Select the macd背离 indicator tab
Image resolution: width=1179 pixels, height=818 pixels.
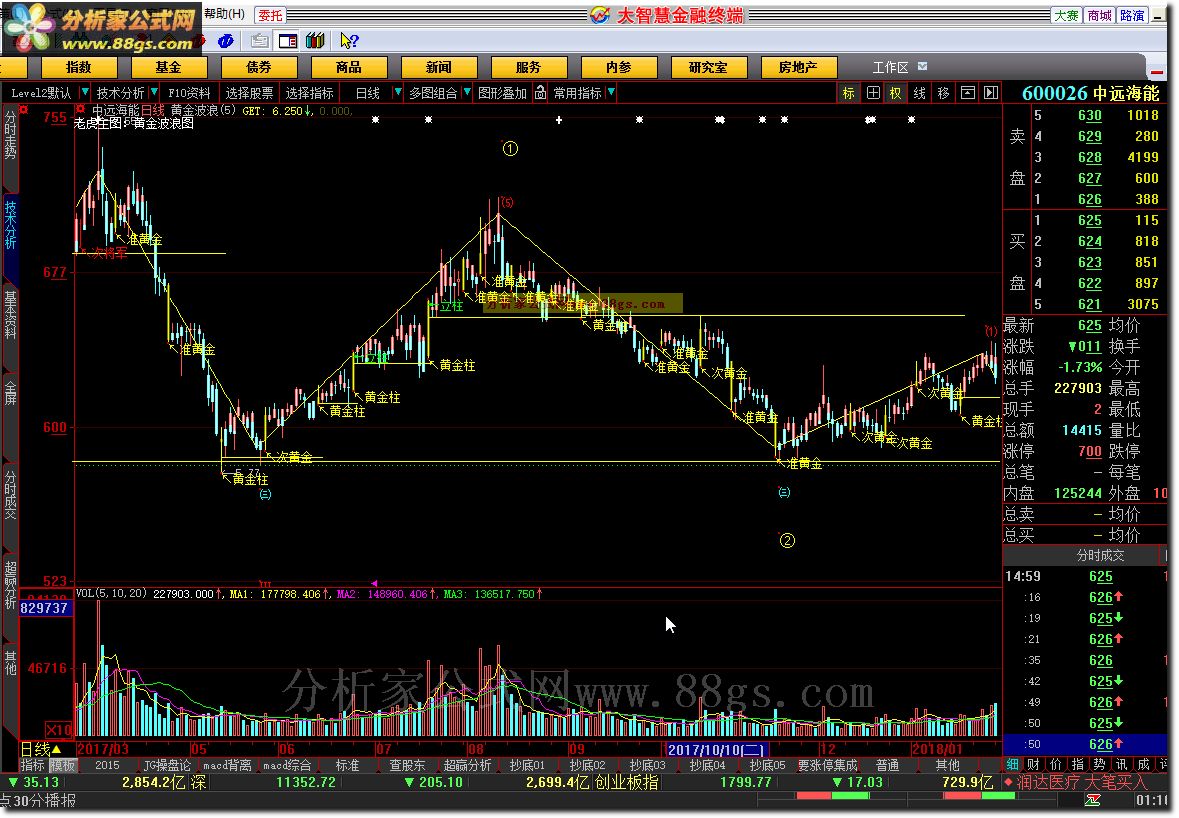point(227,765)
